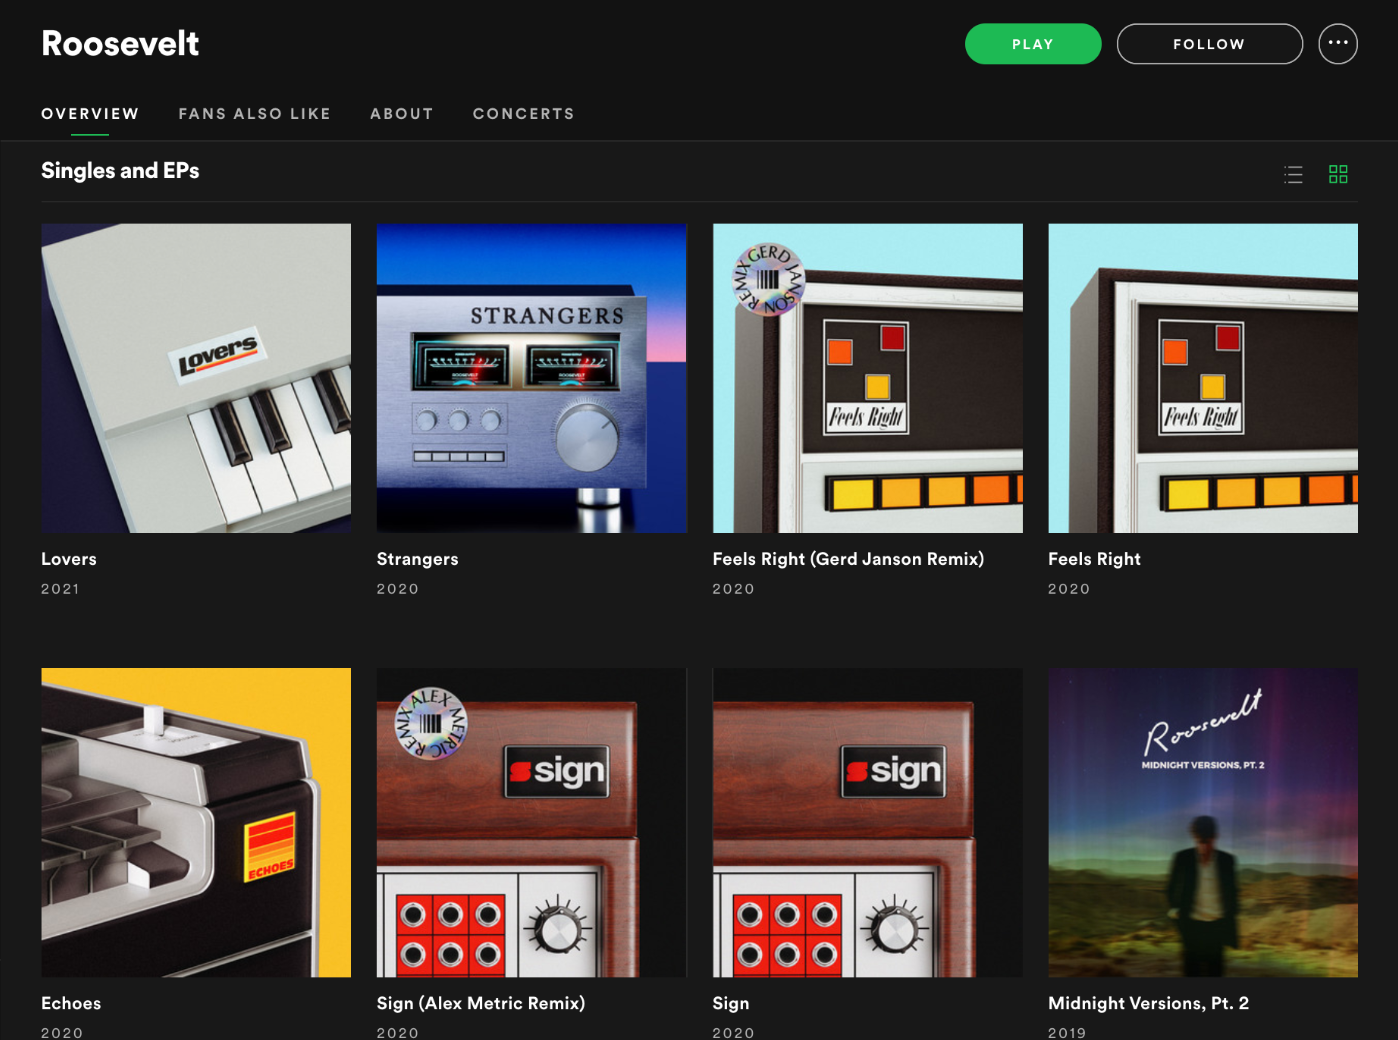Image resolution: width=1398 pixels, height=1040 pixels.
Task: Select the grid view icon
Action: (x=1338, y=175)
